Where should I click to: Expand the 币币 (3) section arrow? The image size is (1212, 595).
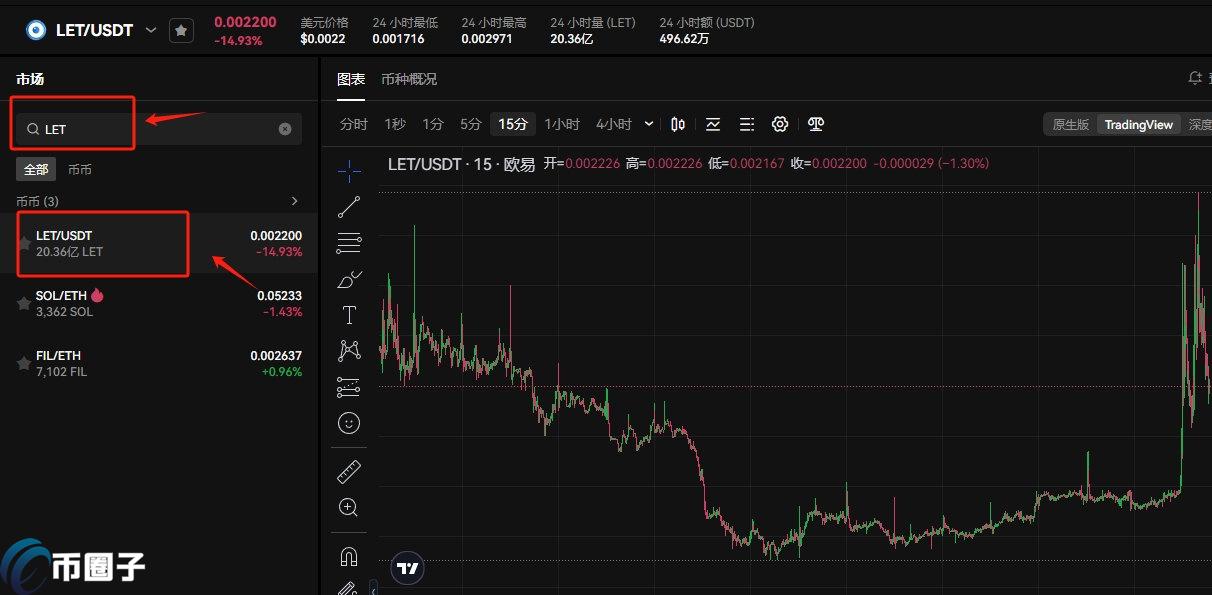pyautogui.click(x=294, y=201)
